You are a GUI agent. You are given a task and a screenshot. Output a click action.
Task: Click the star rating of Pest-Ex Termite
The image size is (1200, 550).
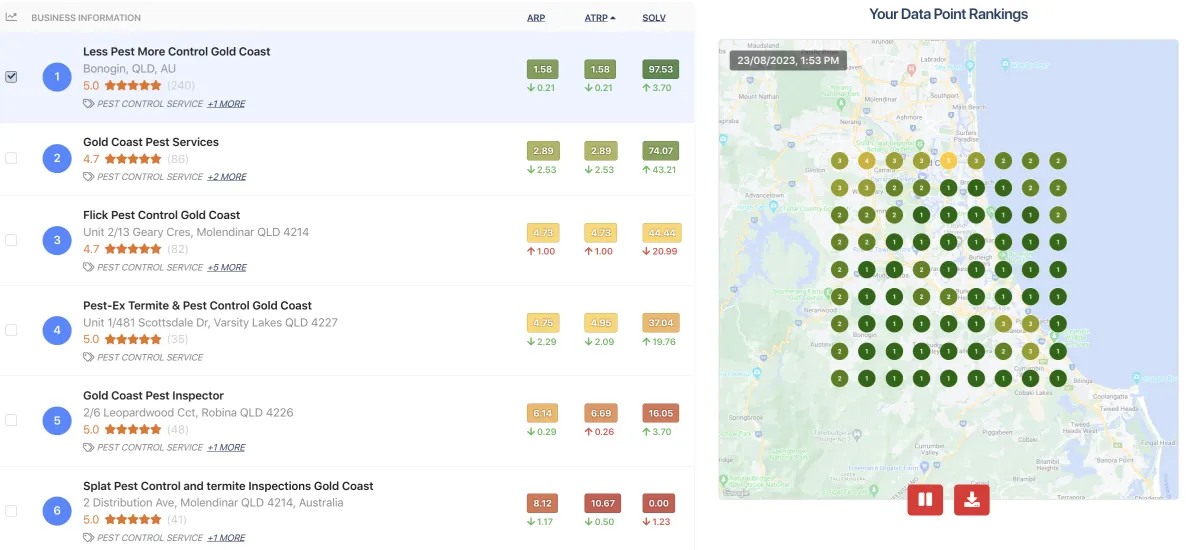pyautogui.click(x=133, y=339)
